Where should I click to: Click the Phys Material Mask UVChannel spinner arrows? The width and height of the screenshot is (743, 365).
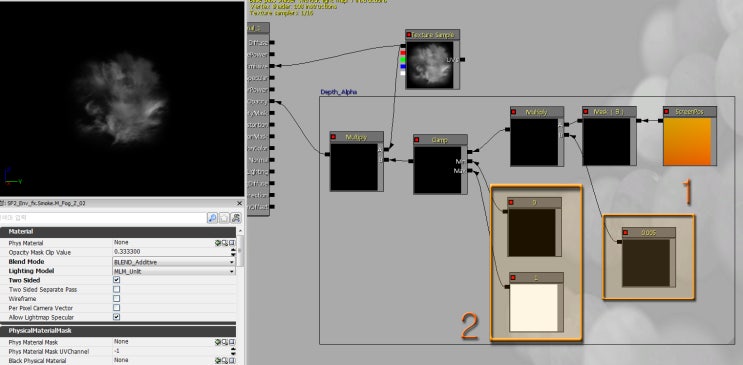[232, 351]
